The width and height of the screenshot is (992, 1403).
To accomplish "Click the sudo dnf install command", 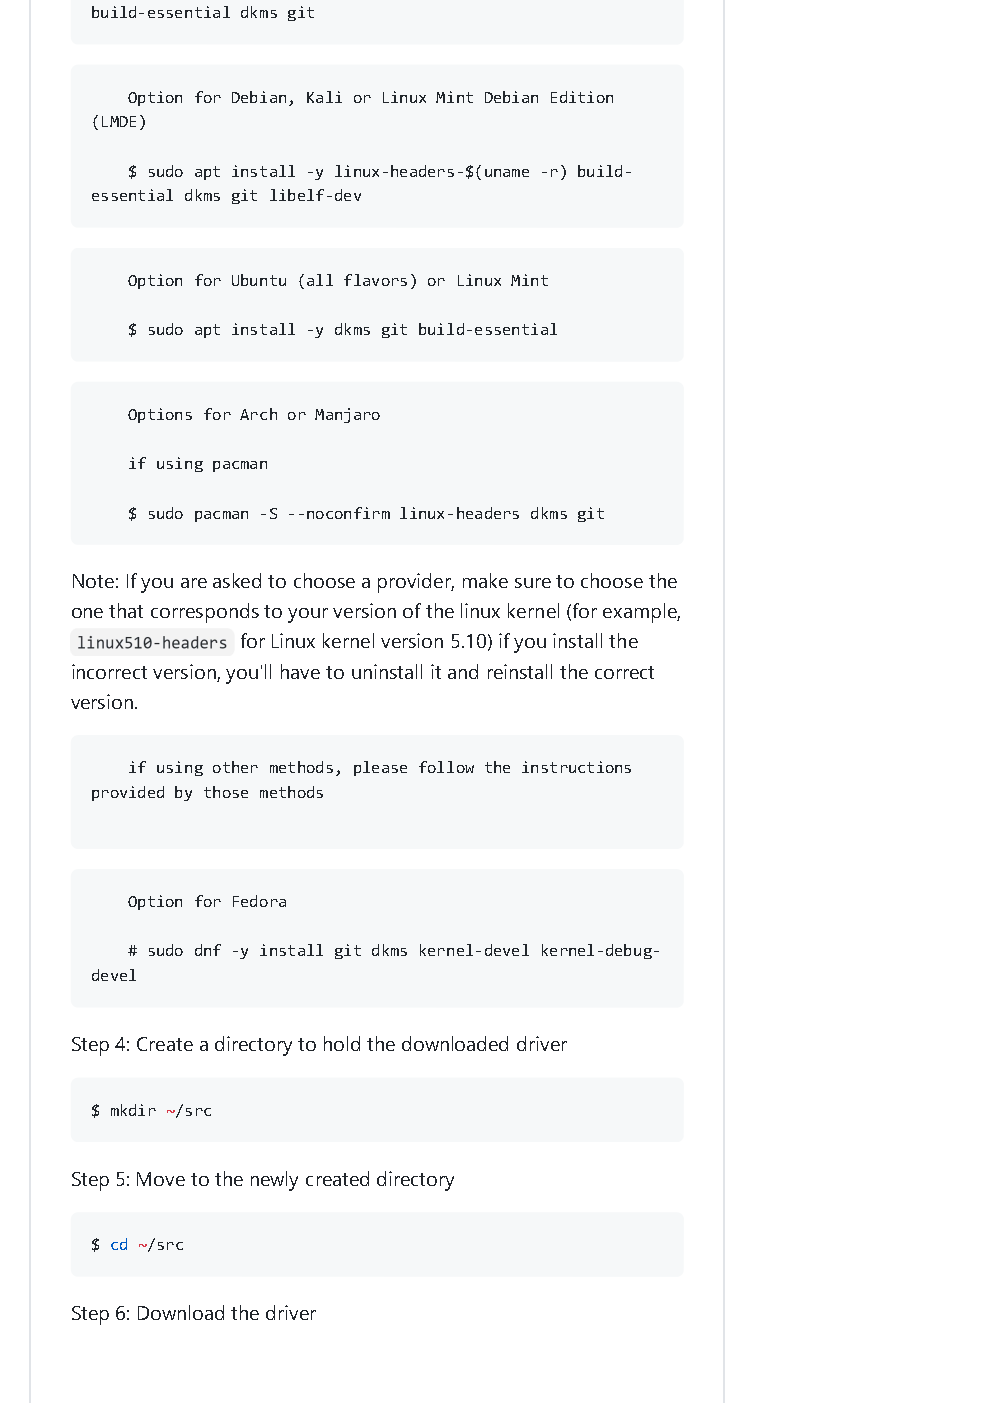I will point(393,951).
